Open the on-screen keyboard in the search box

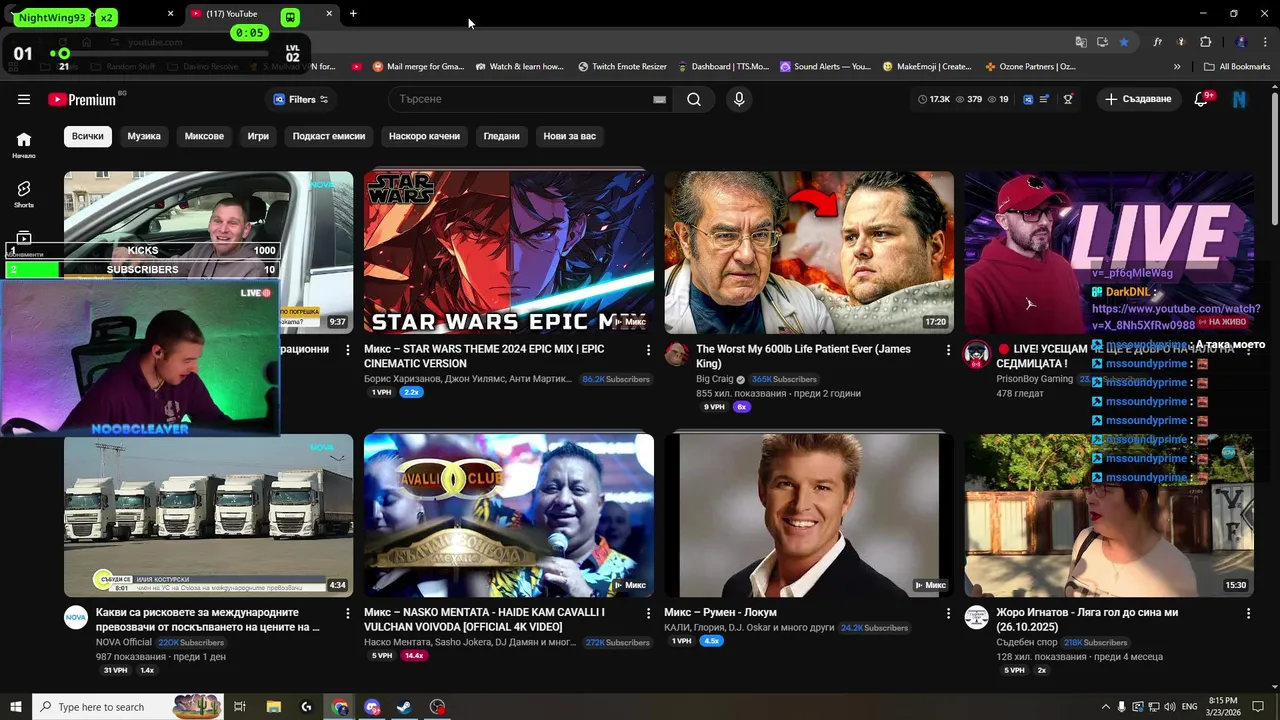click(659, 99)
